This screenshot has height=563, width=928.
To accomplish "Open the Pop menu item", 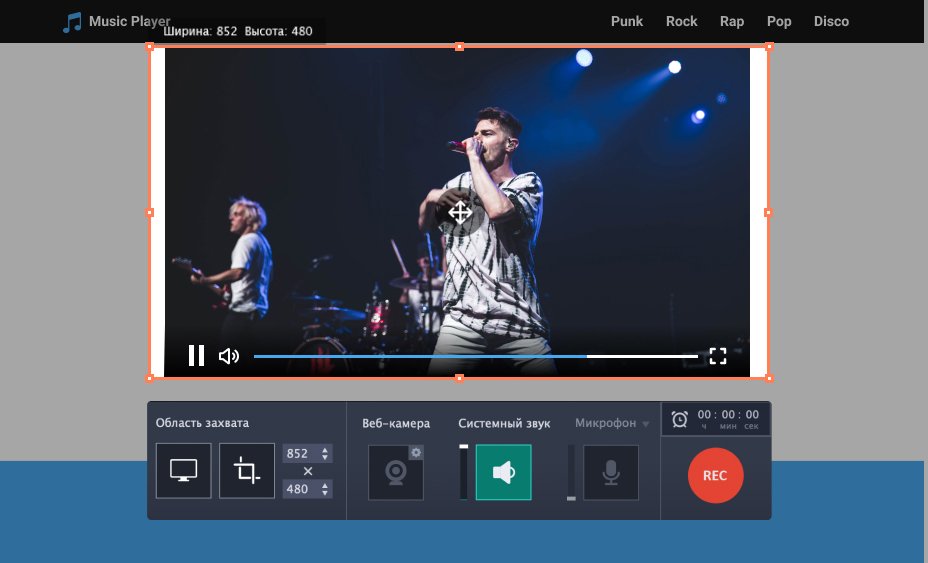I will click(x=779, y=21).
